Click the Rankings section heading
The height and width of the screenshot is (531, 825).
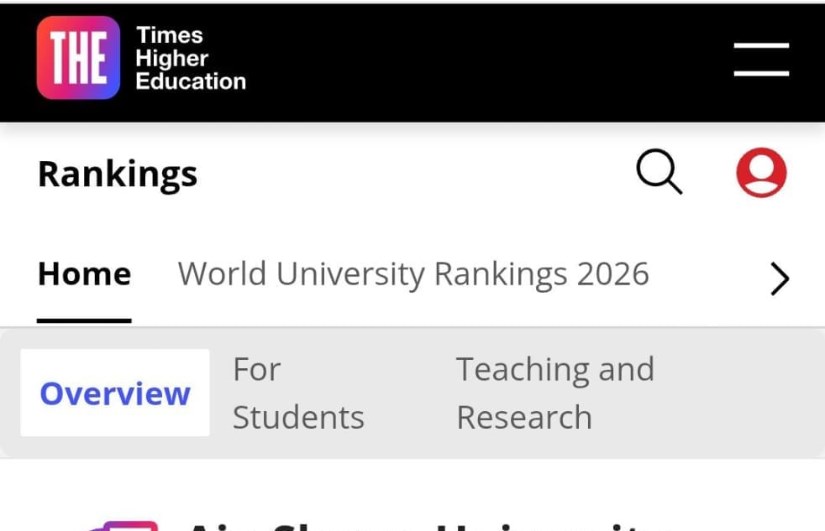tap(117, 174)
